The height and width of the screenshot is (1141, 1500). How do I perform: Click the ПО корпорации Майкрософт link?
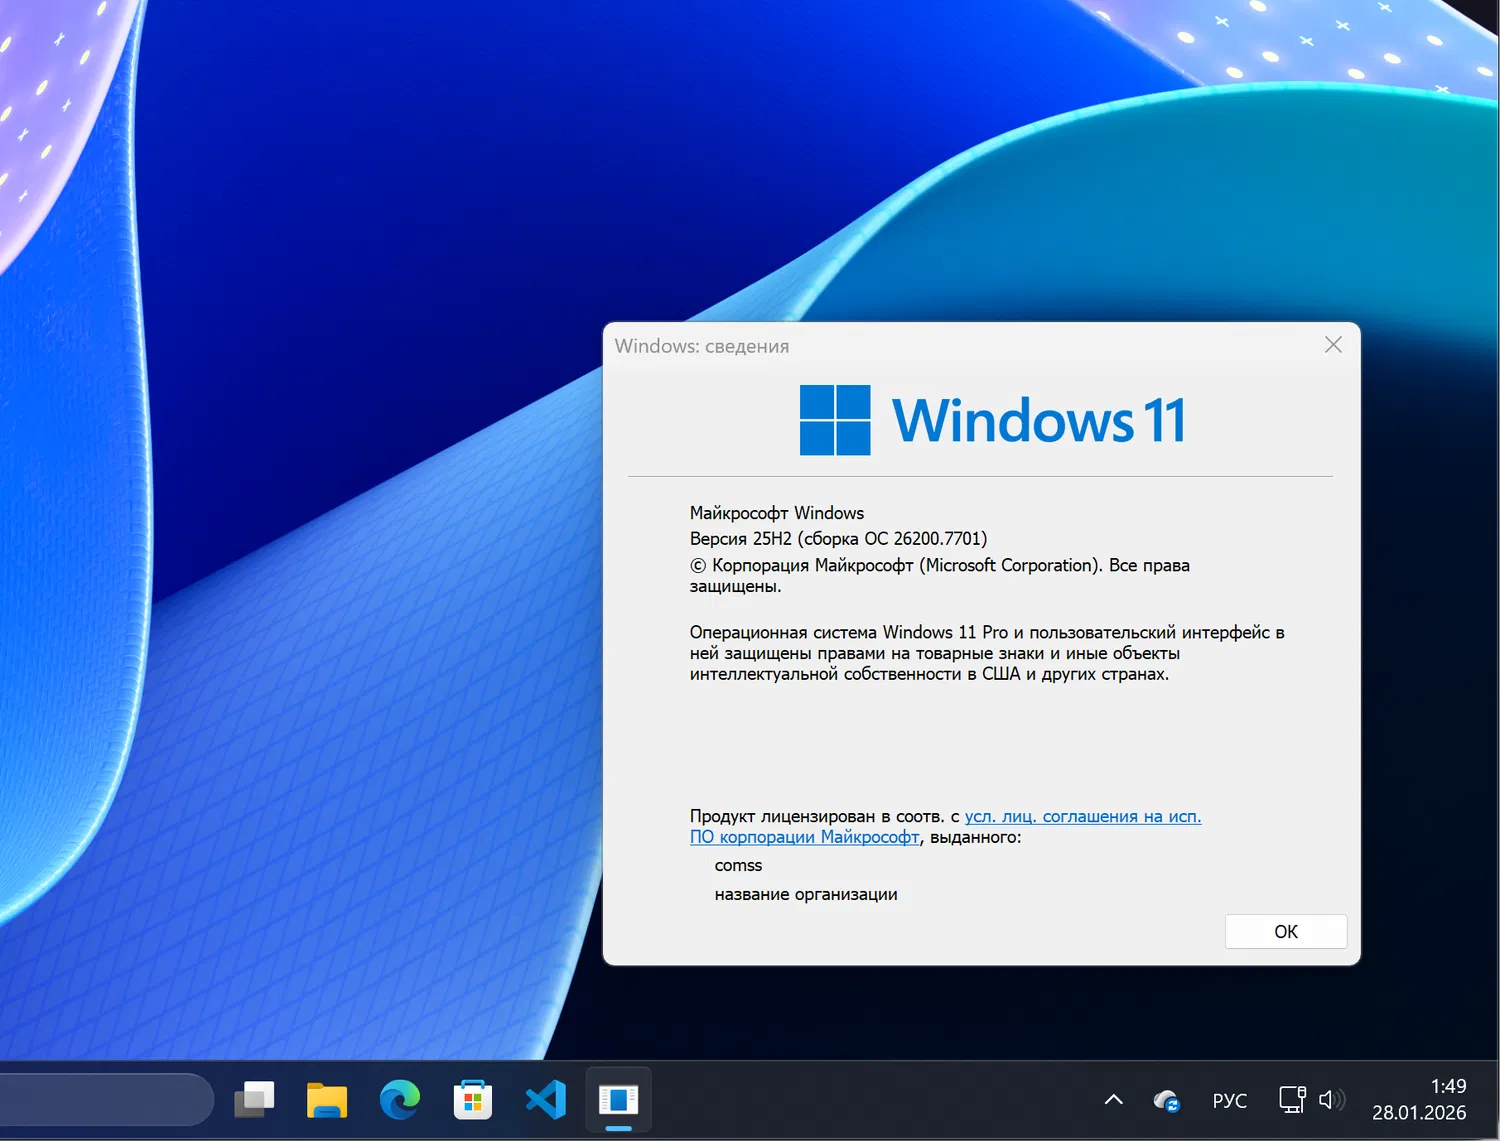click(x=804, y=837)
